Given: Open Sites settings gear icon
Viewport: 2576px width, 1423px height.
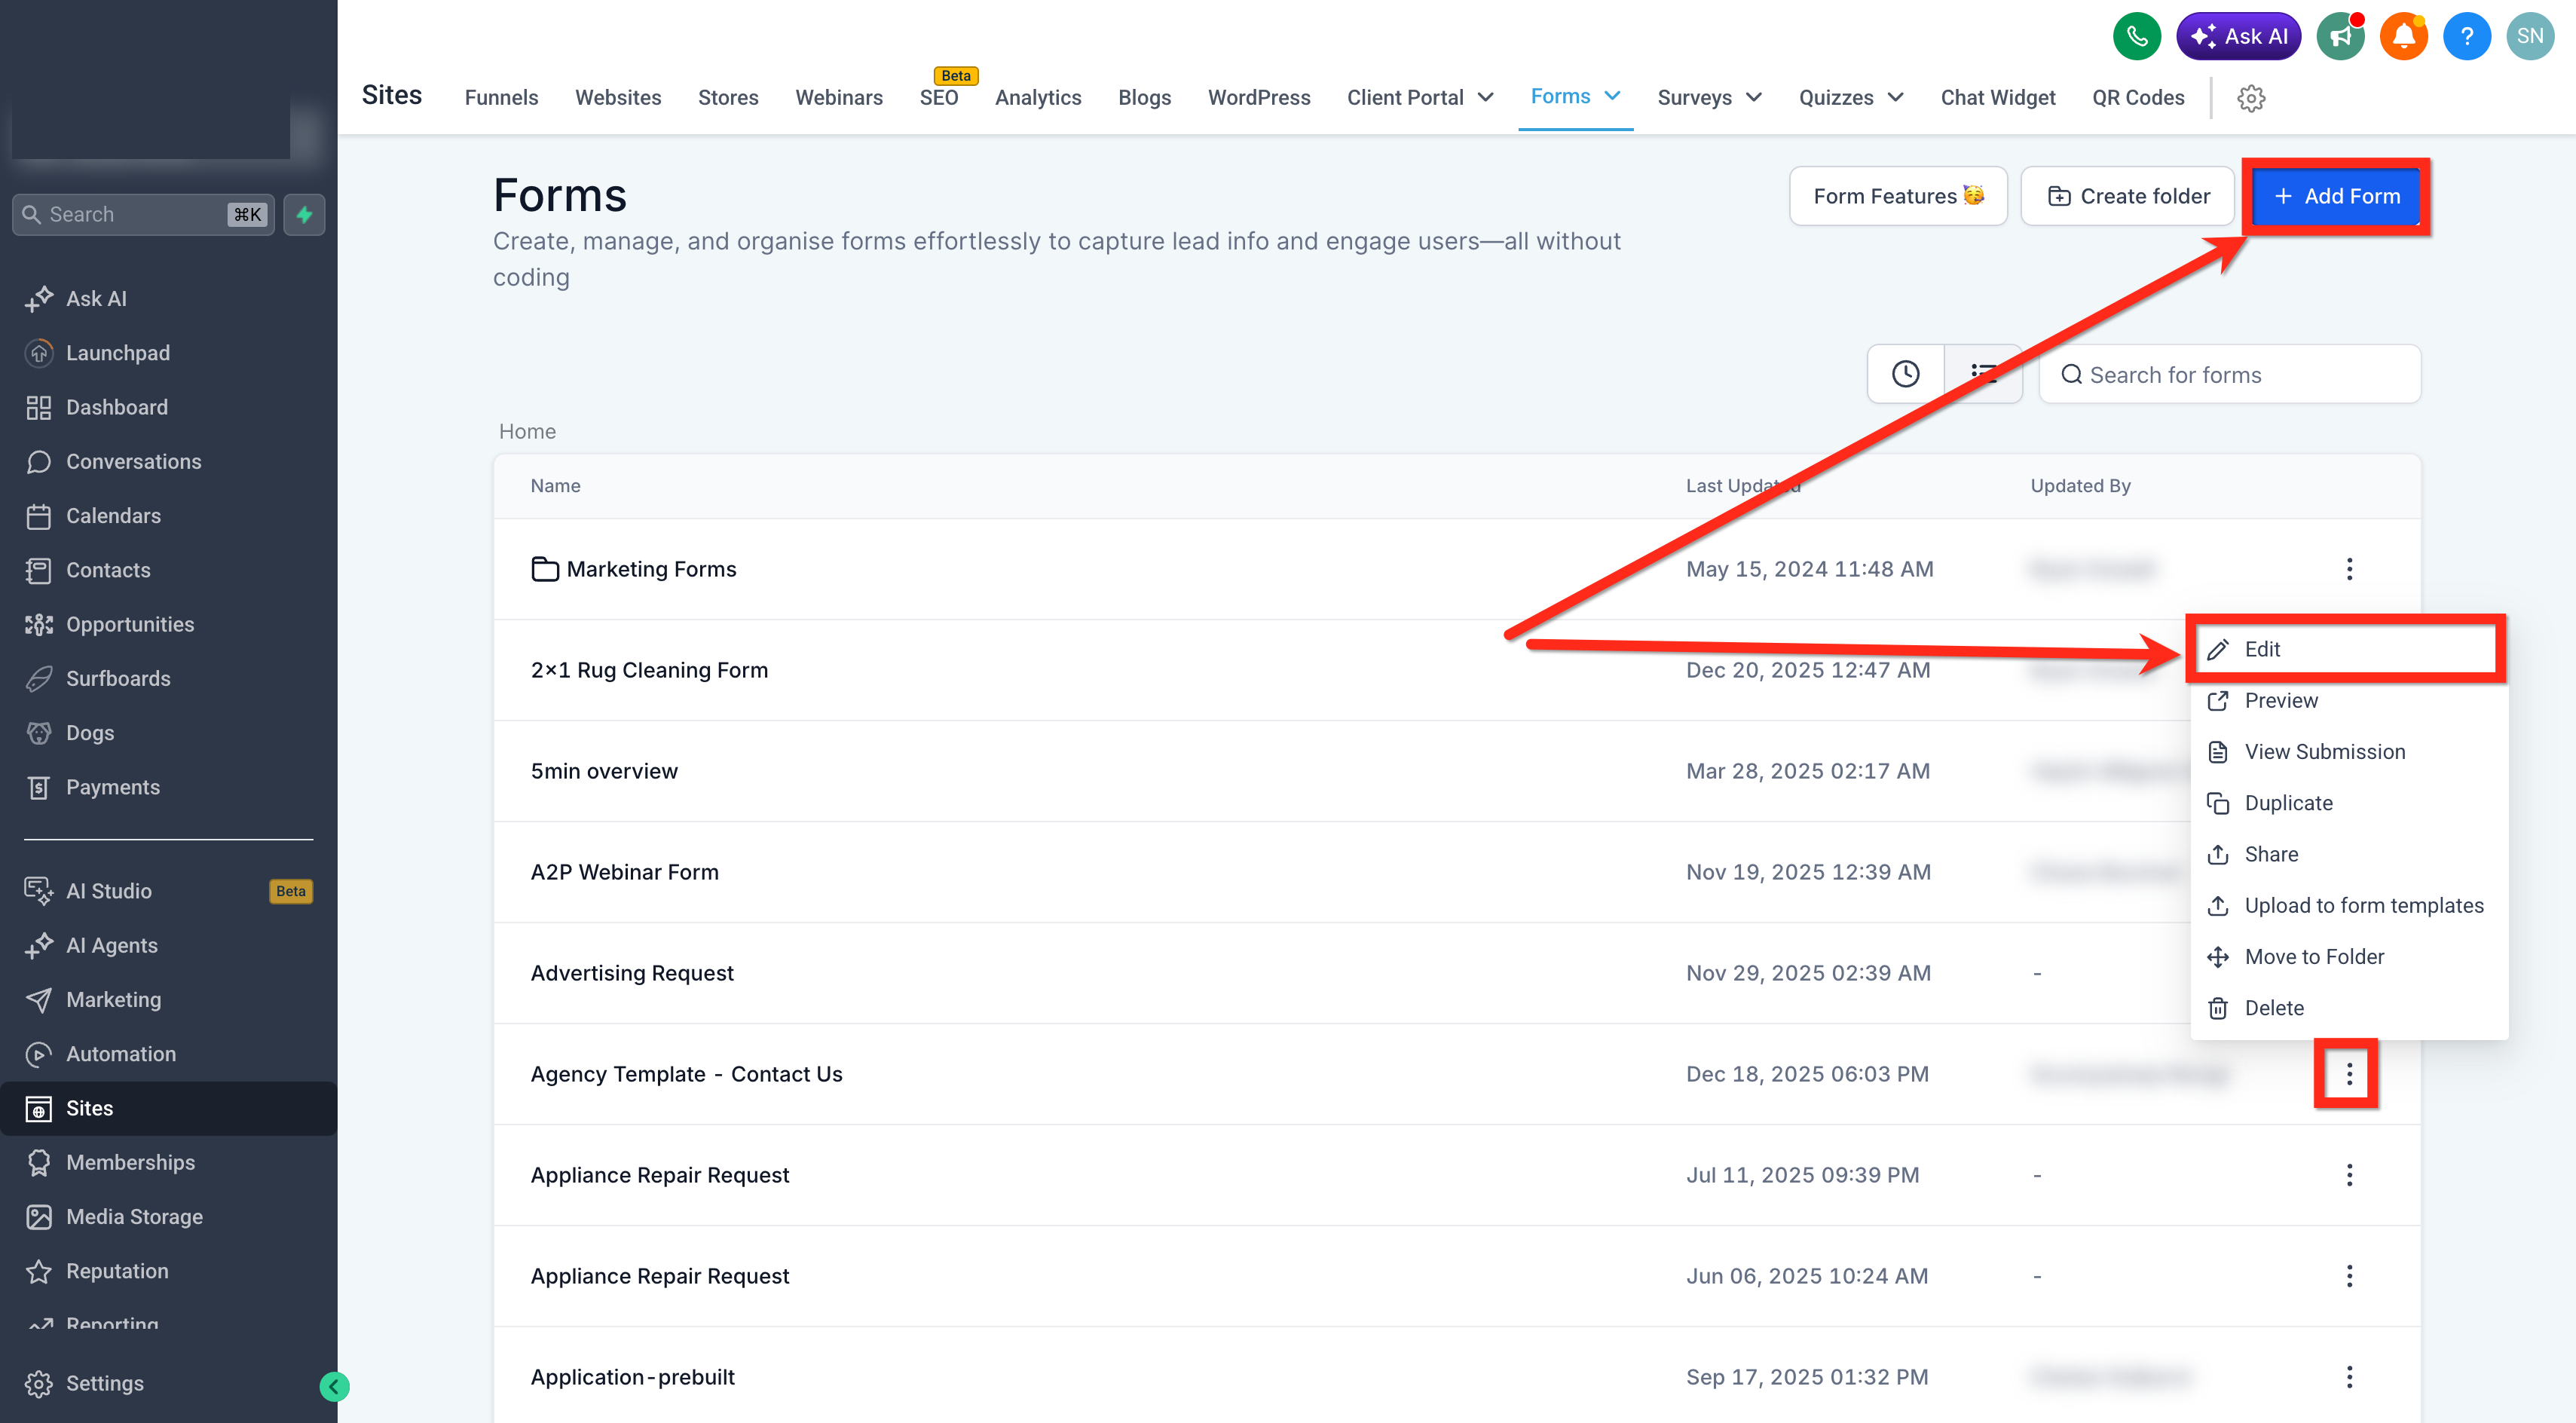Looking at the screenshot, I should (2250, 98).
